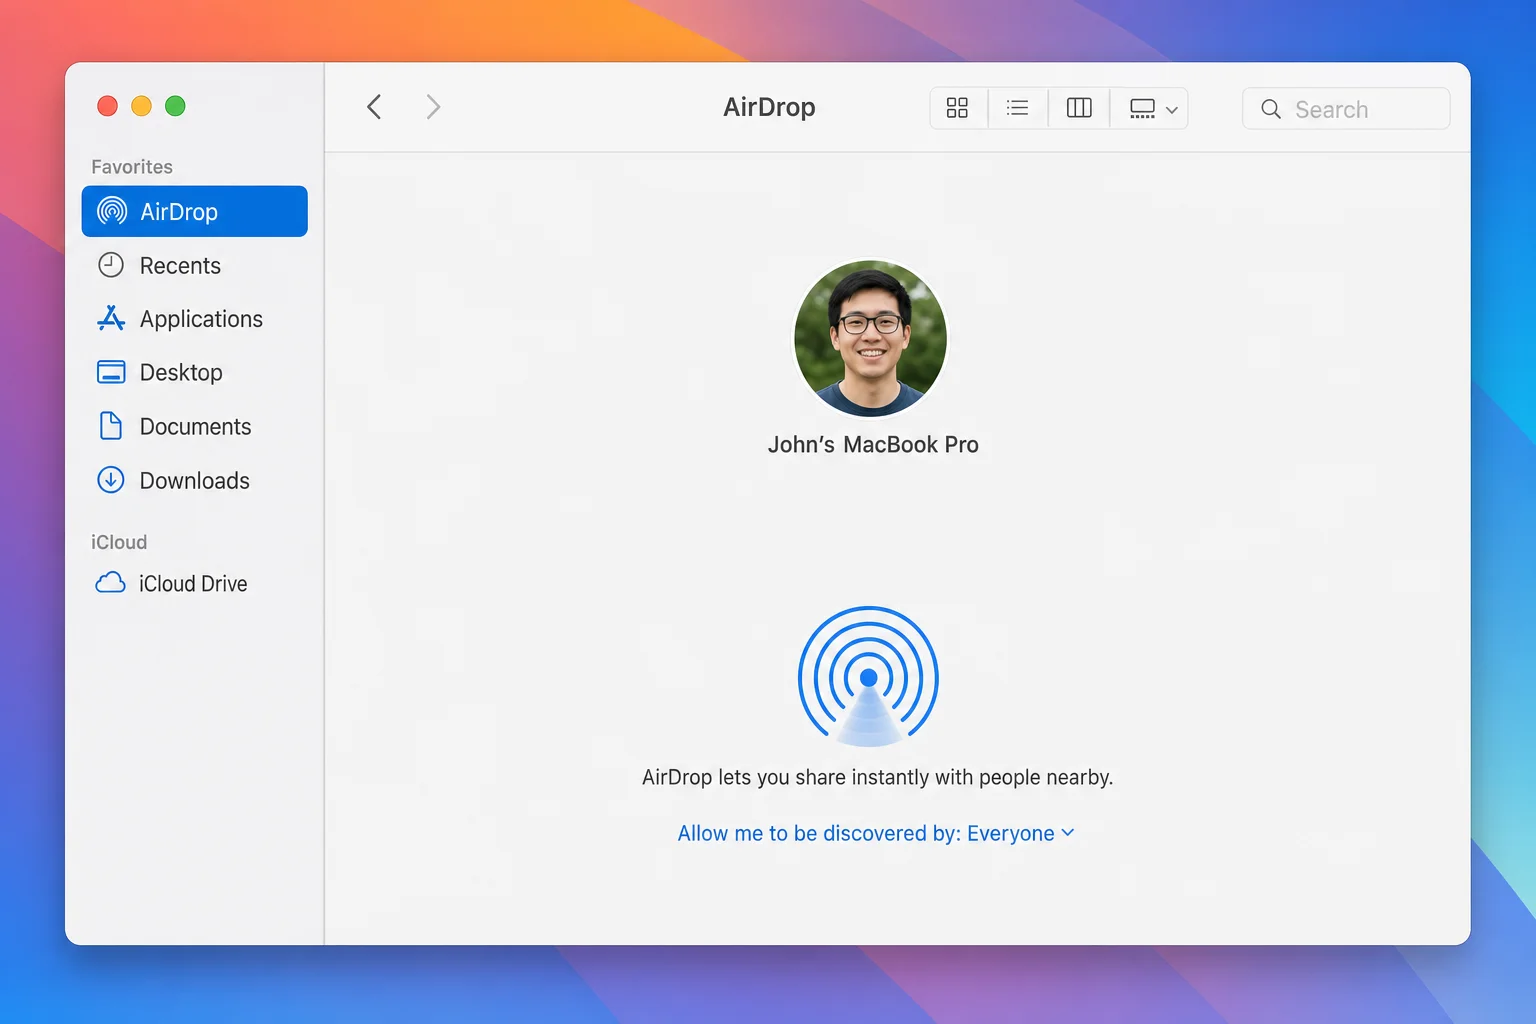Click the Recents clock icon
Screen dimensions: 1536x1024
coord(111,265)
